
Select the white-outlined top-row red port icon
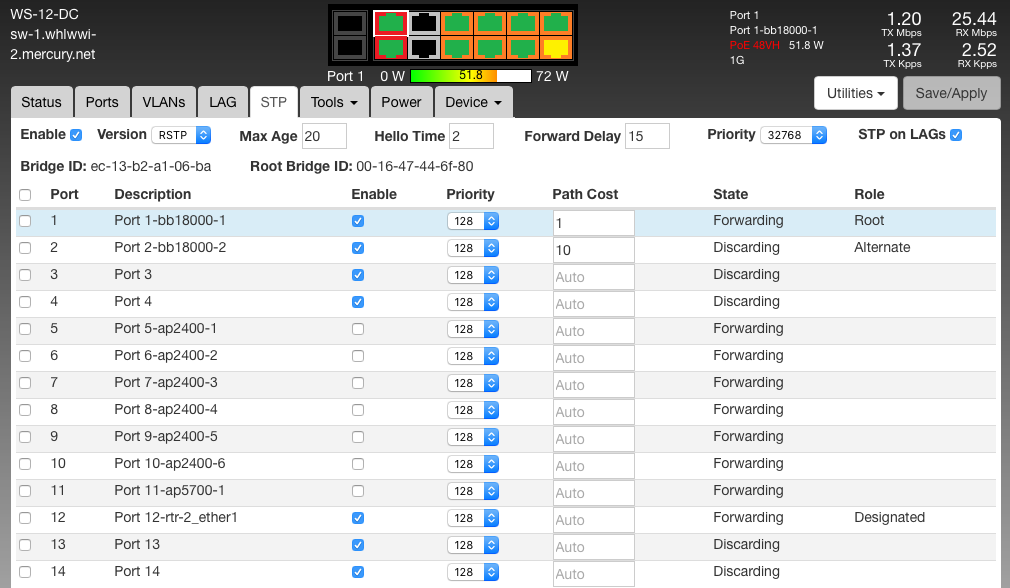(x=391, y=23)
